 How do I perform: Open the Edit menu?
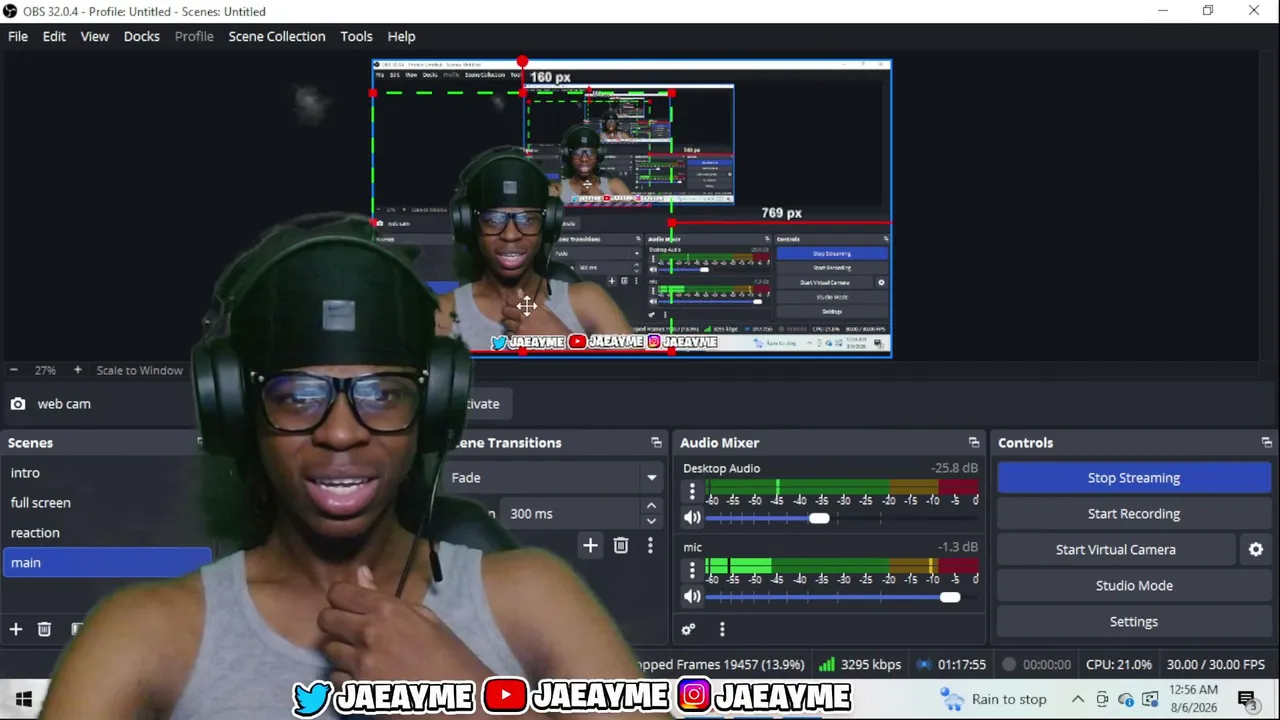click(54, 36)
